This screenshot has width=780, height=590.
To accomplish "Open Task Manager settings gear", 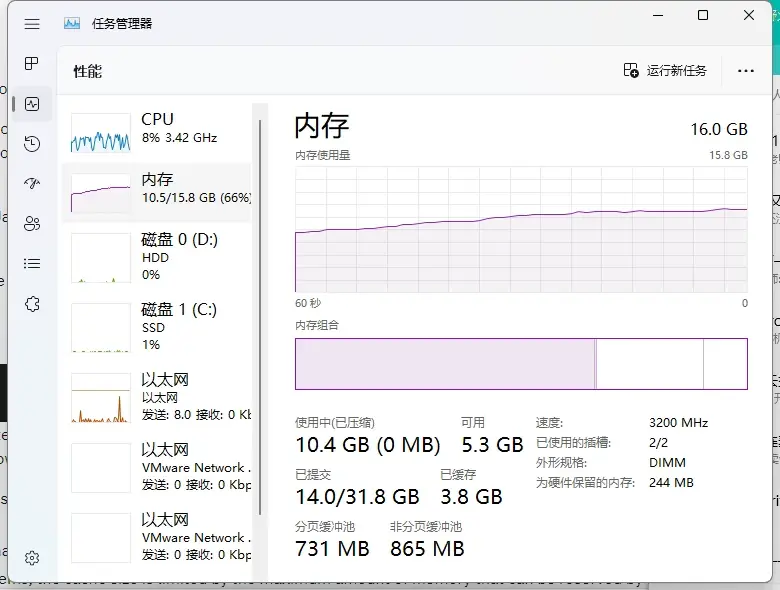I will click(x=32, y=558).
